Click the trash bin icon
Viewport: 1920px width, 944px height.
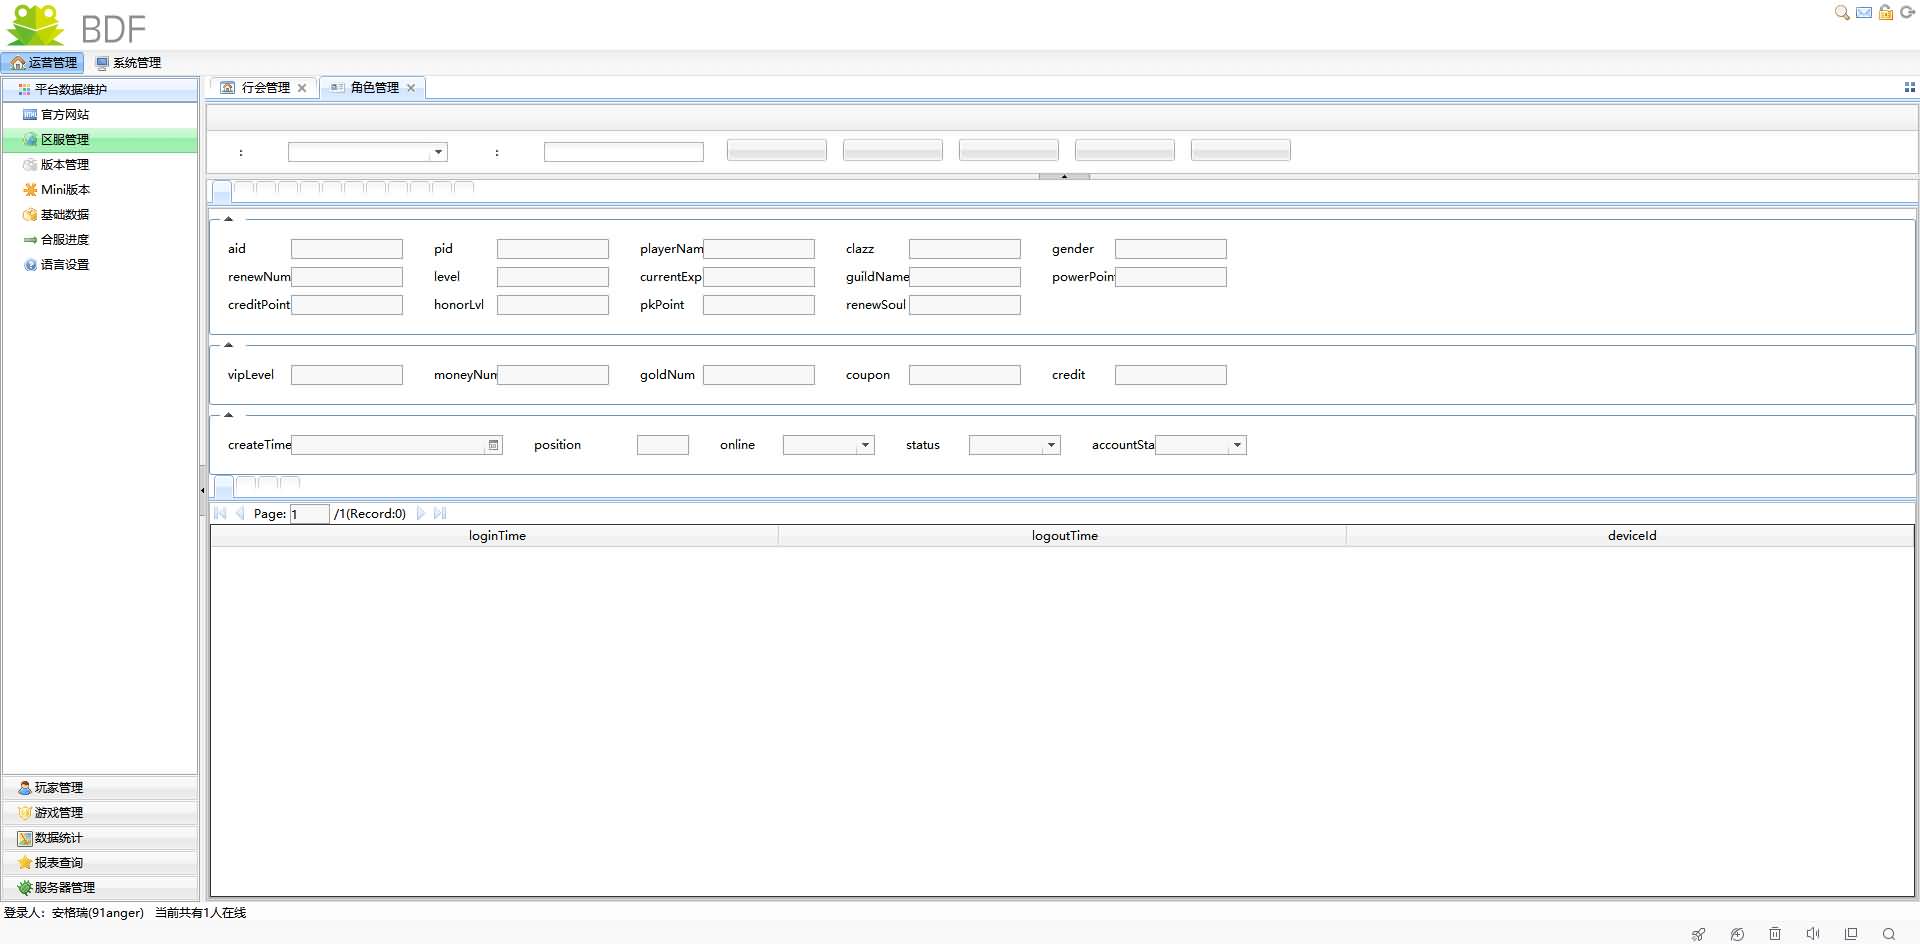1775,934
